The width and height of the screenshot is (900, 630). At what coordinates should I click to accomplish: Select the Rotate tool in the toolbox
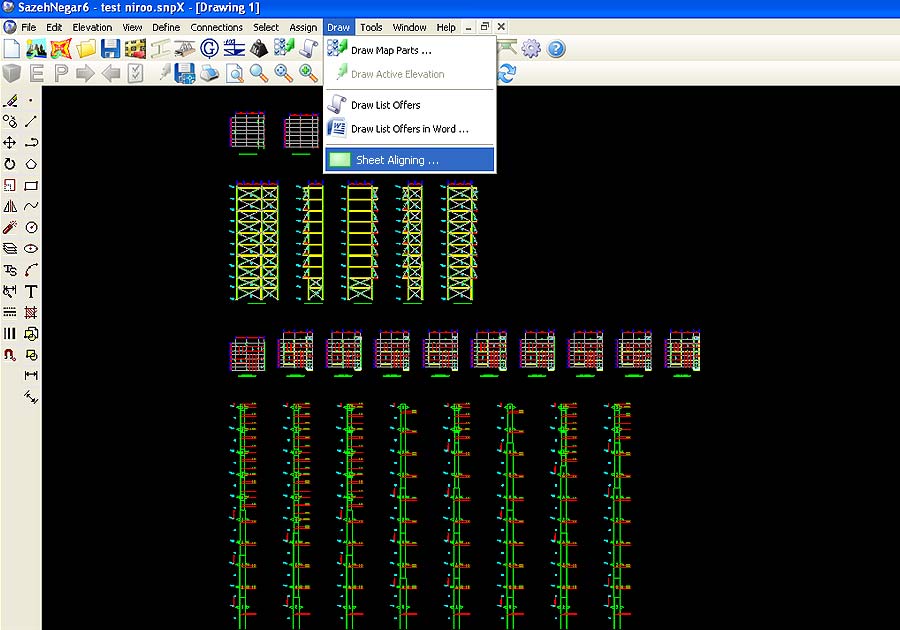(10, 164)
